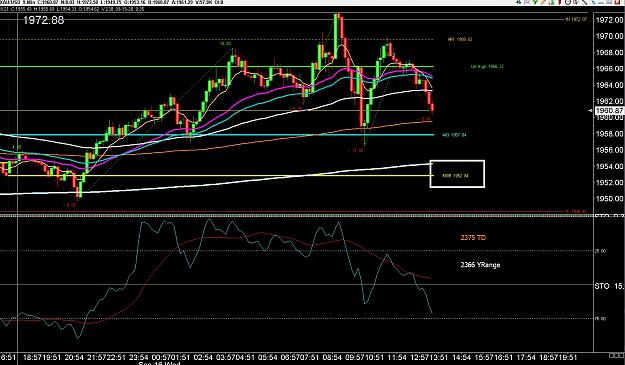The image size is (625, 365).
Task: Click the 1966.00 price axis label
Action: point(609,69)
